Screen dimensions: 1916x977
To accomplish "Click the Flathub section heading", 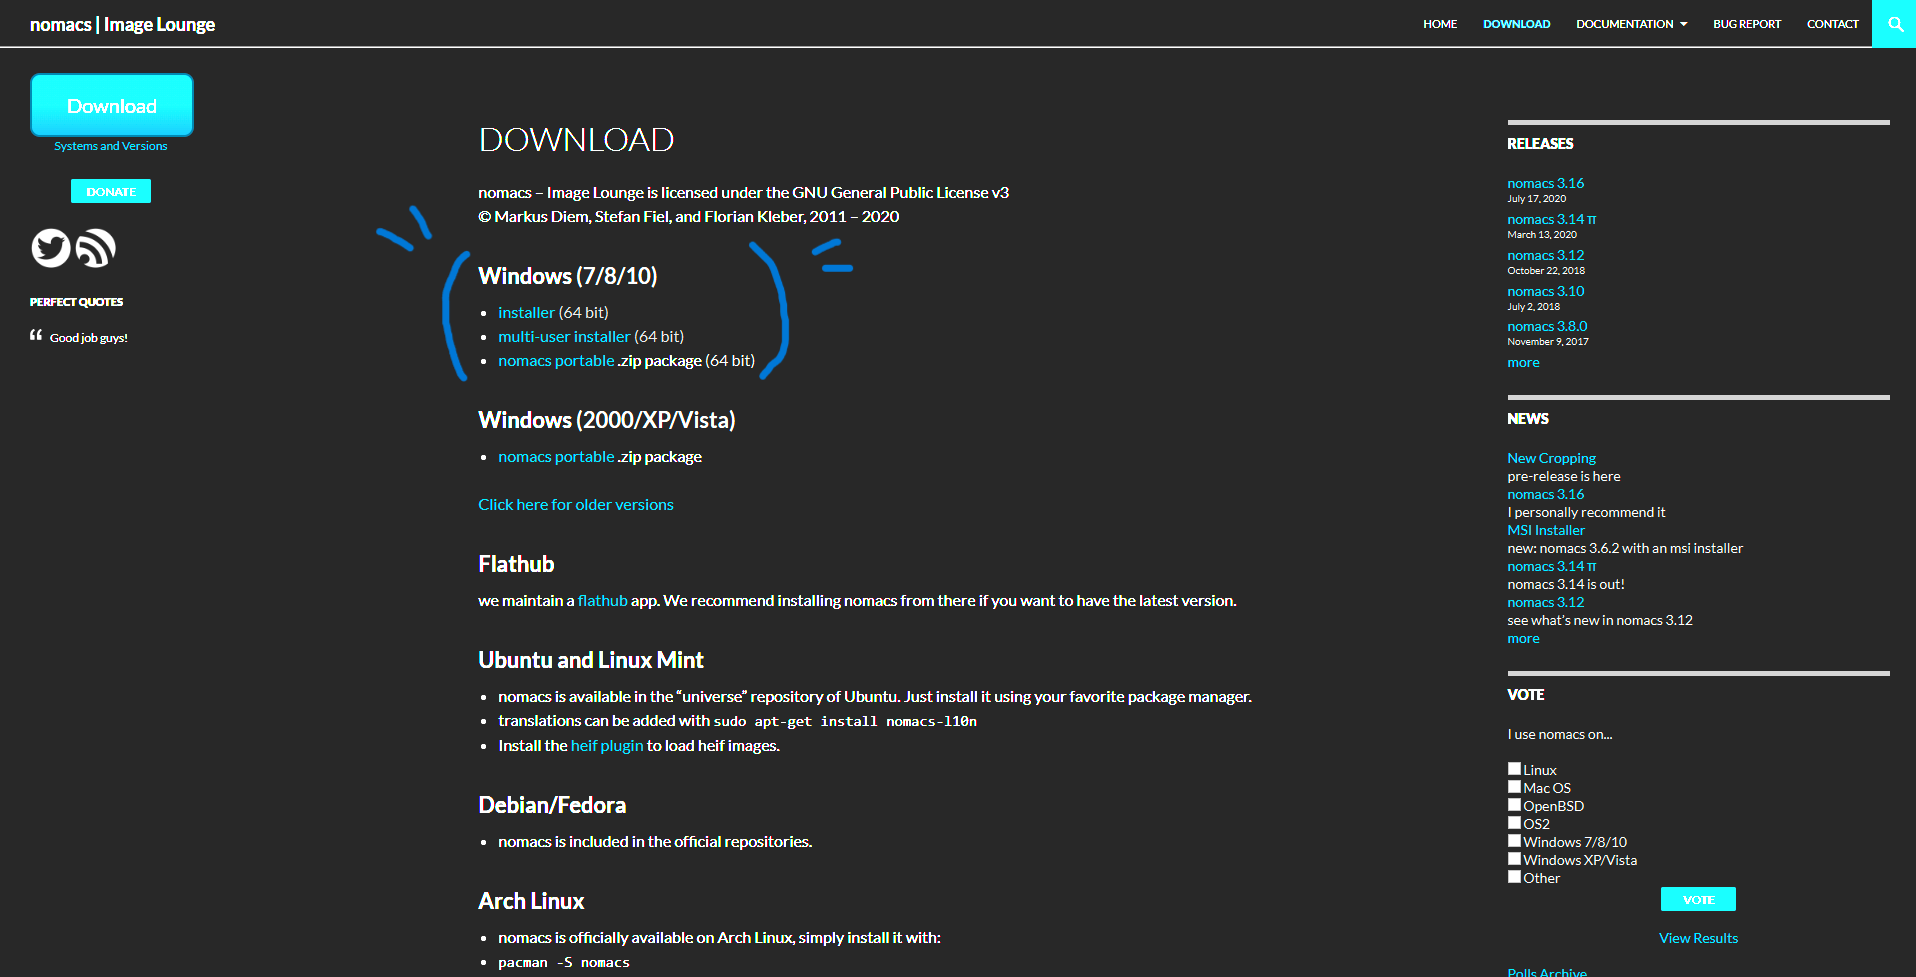I will click(x=516, y=564).
